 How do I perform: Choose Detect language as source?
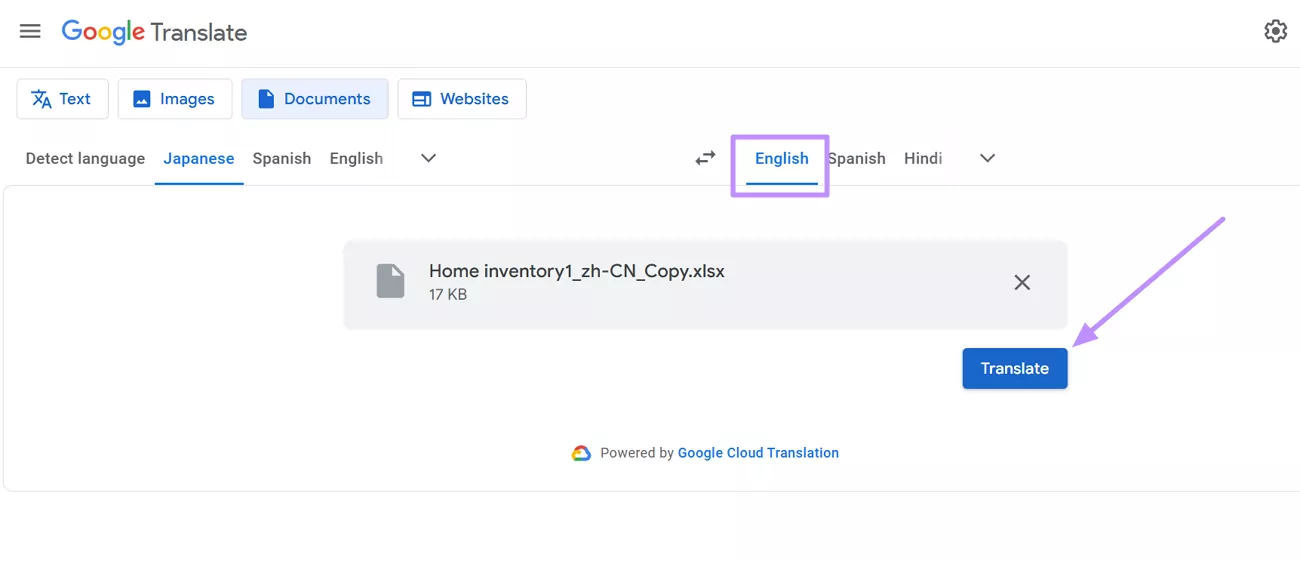(x=85, y=158)
